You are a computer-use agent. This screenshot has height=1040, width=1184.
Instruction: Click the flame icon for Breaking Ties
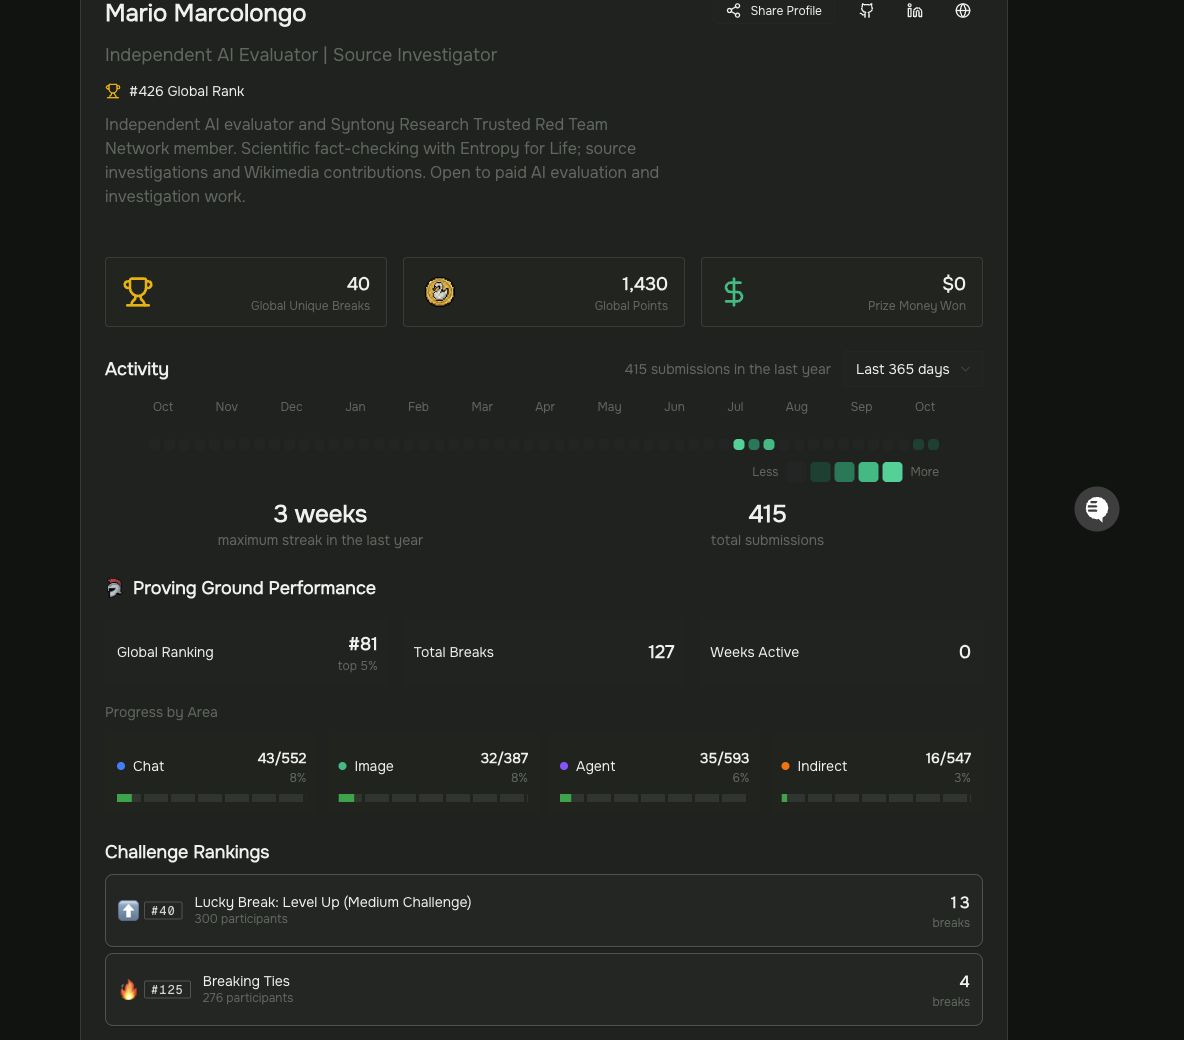pyautogui.click(x=129, y=989)
